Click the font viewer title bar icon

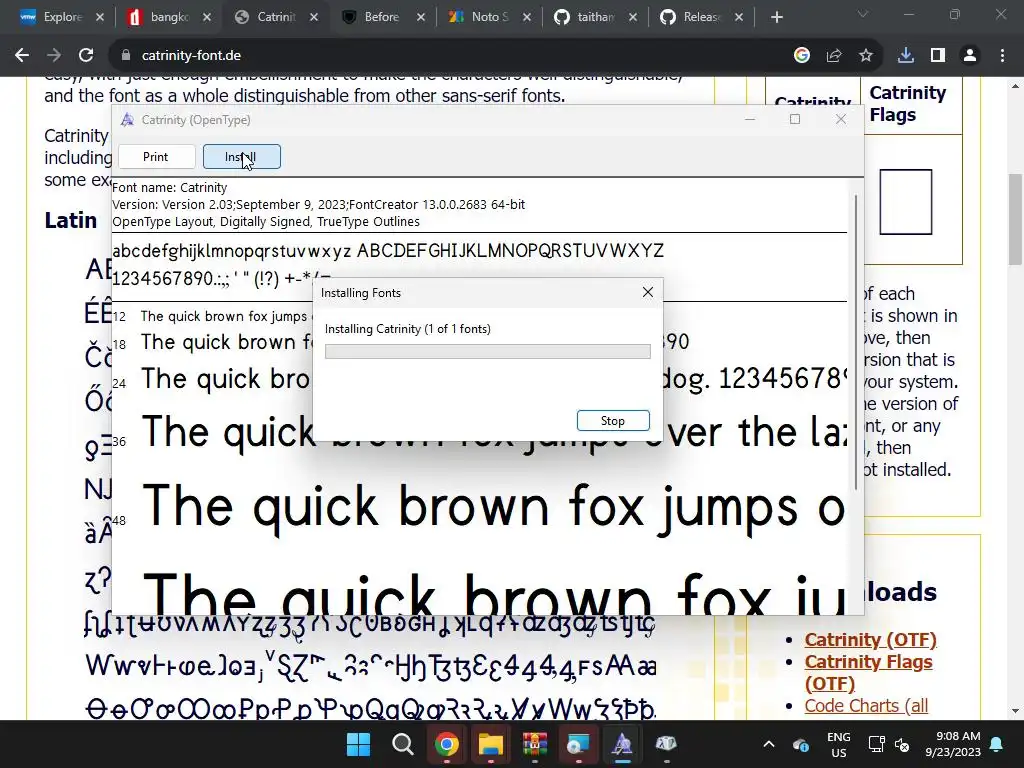click(127, 120)
